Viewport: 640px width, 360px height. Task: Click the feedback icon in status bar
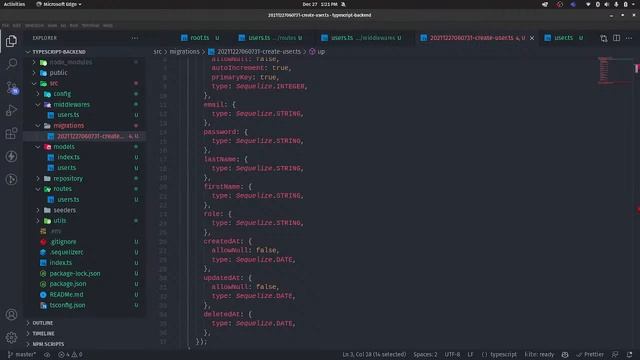(x=615, y=355)
